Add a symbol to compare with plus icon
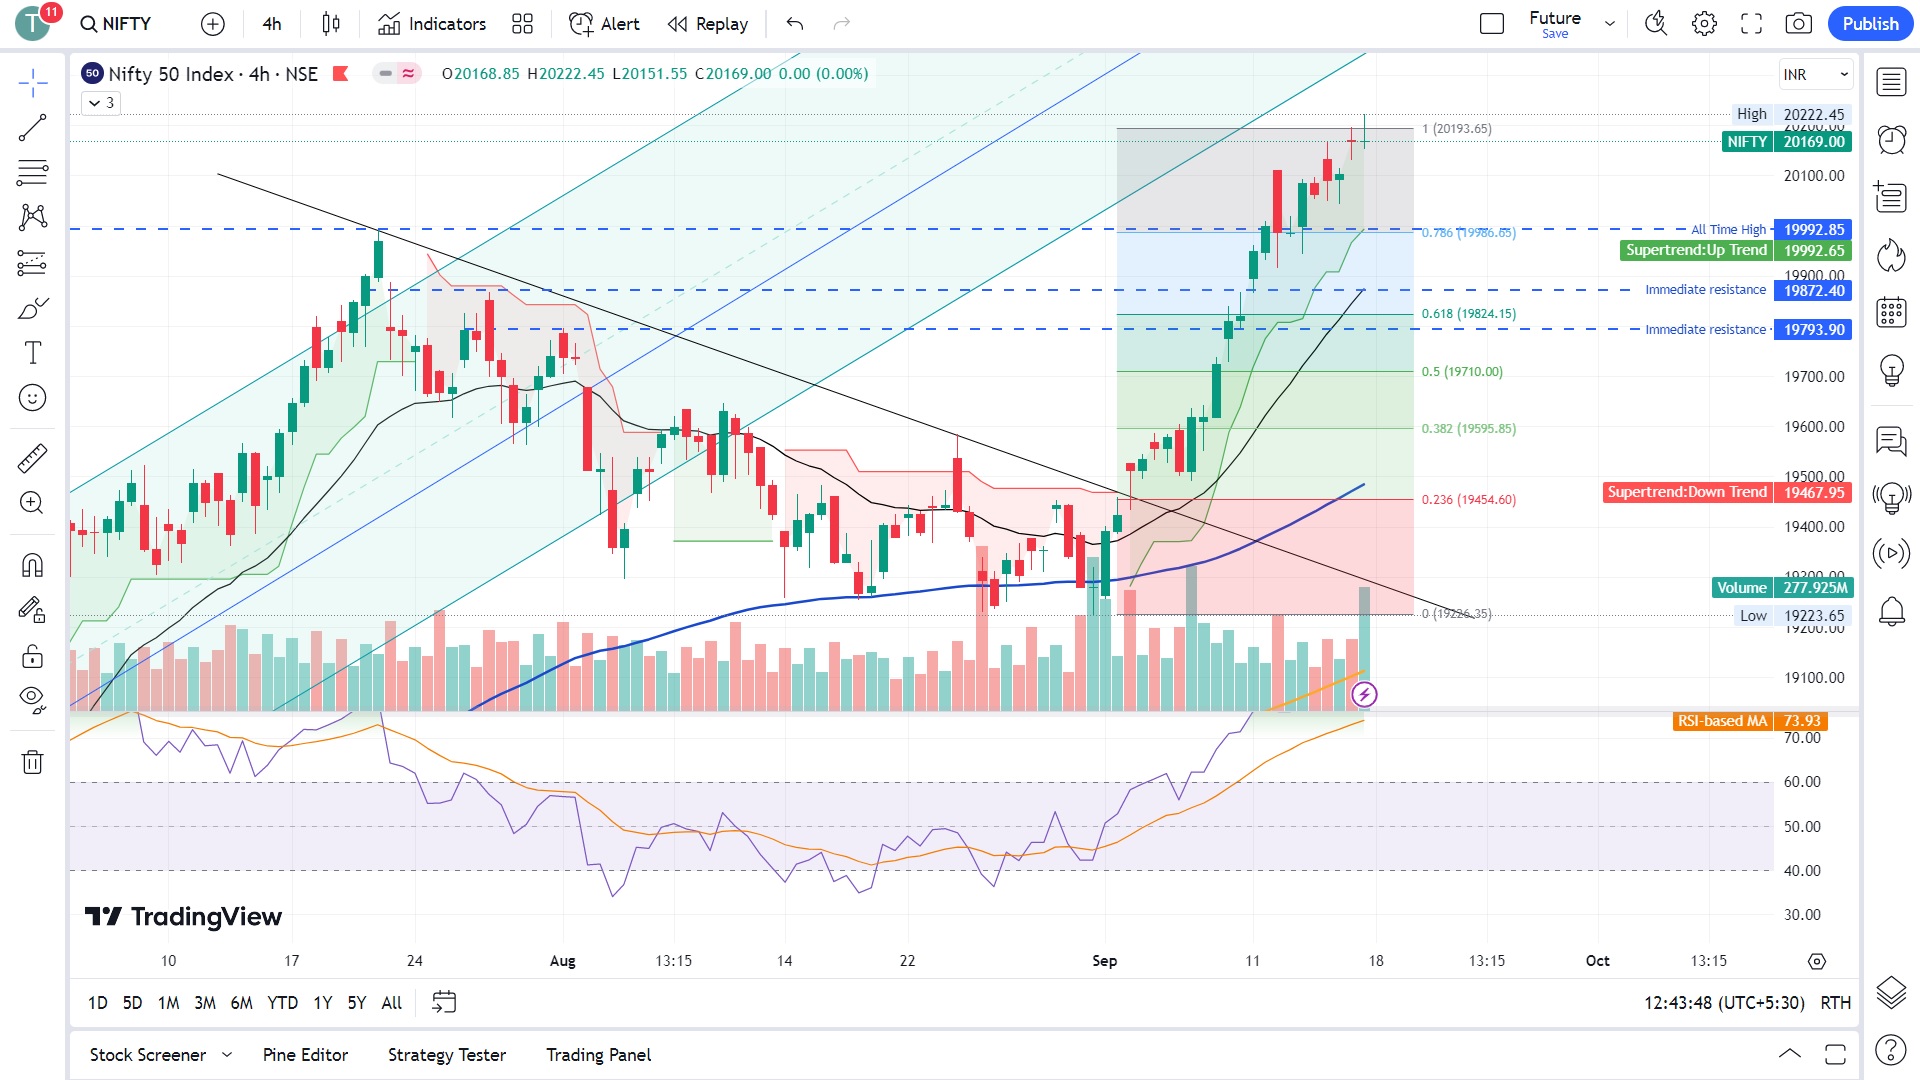1920x1080 pixels. [x=212, y=24]
